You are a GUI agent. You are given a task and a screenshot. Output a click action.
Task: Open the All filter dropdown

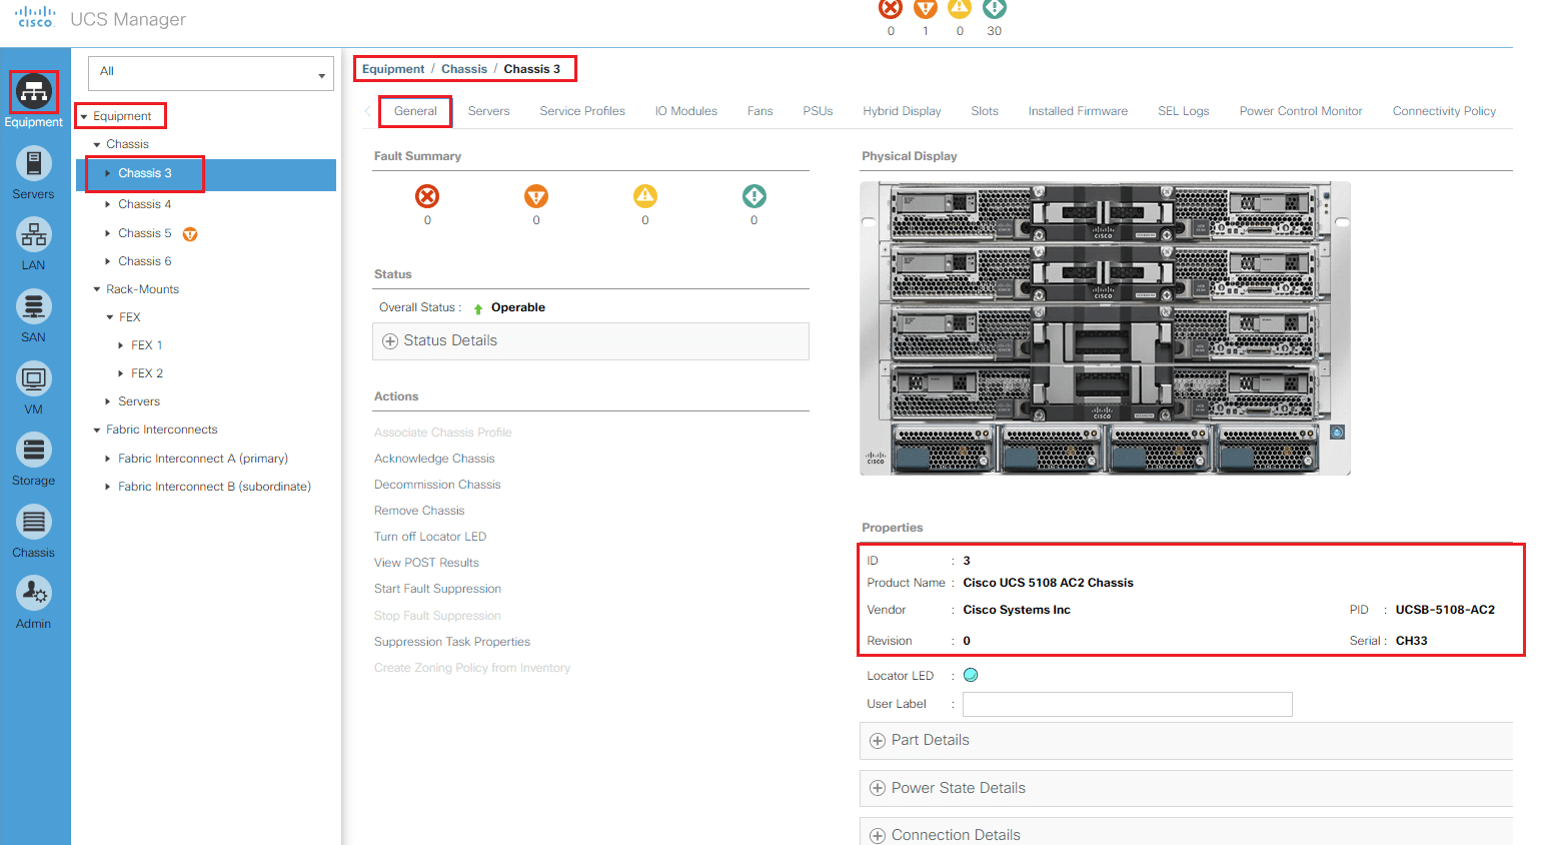pos(211,73)
